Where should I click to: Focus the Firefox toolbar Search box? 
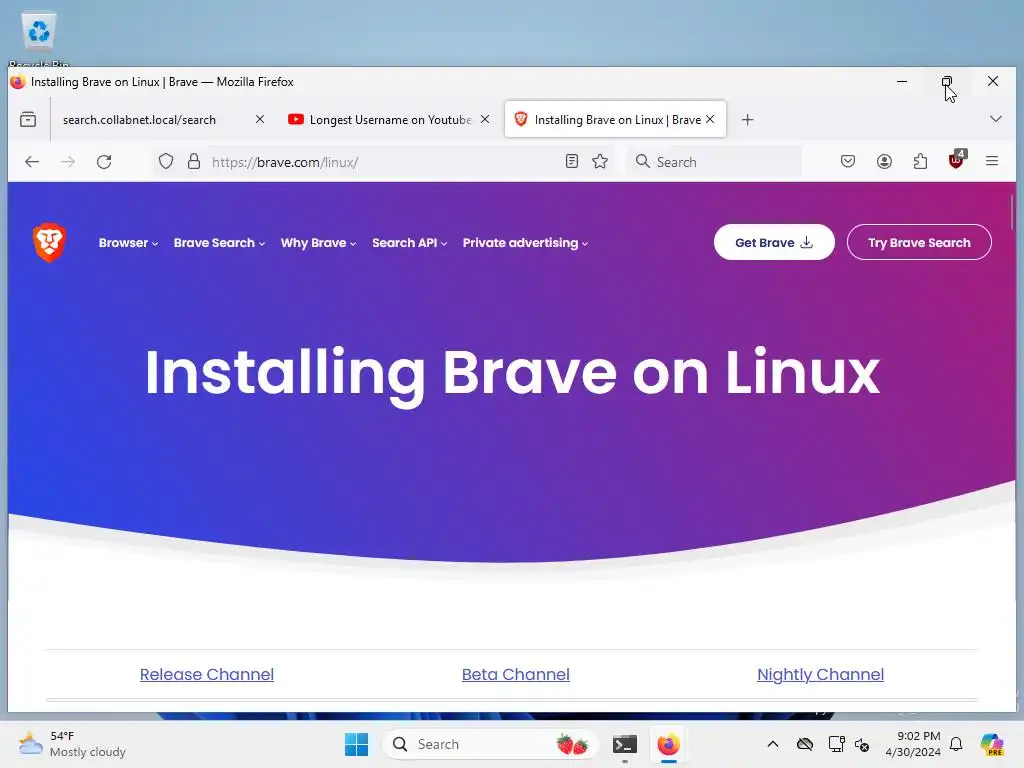click(715, 162)
